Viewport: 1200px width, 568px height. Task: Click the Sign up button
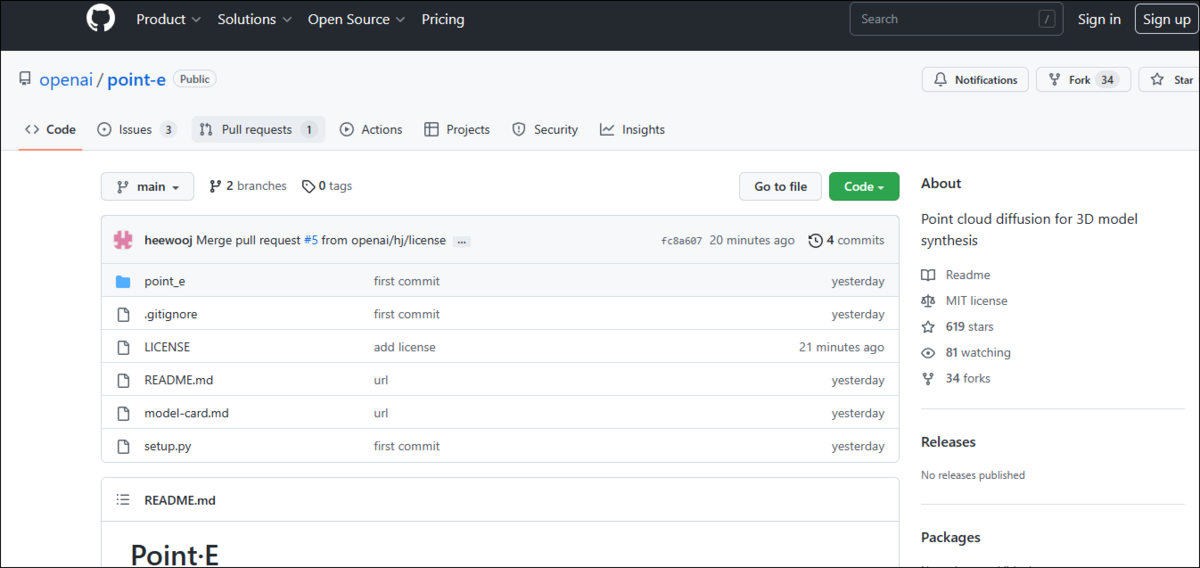[1166, 19]
